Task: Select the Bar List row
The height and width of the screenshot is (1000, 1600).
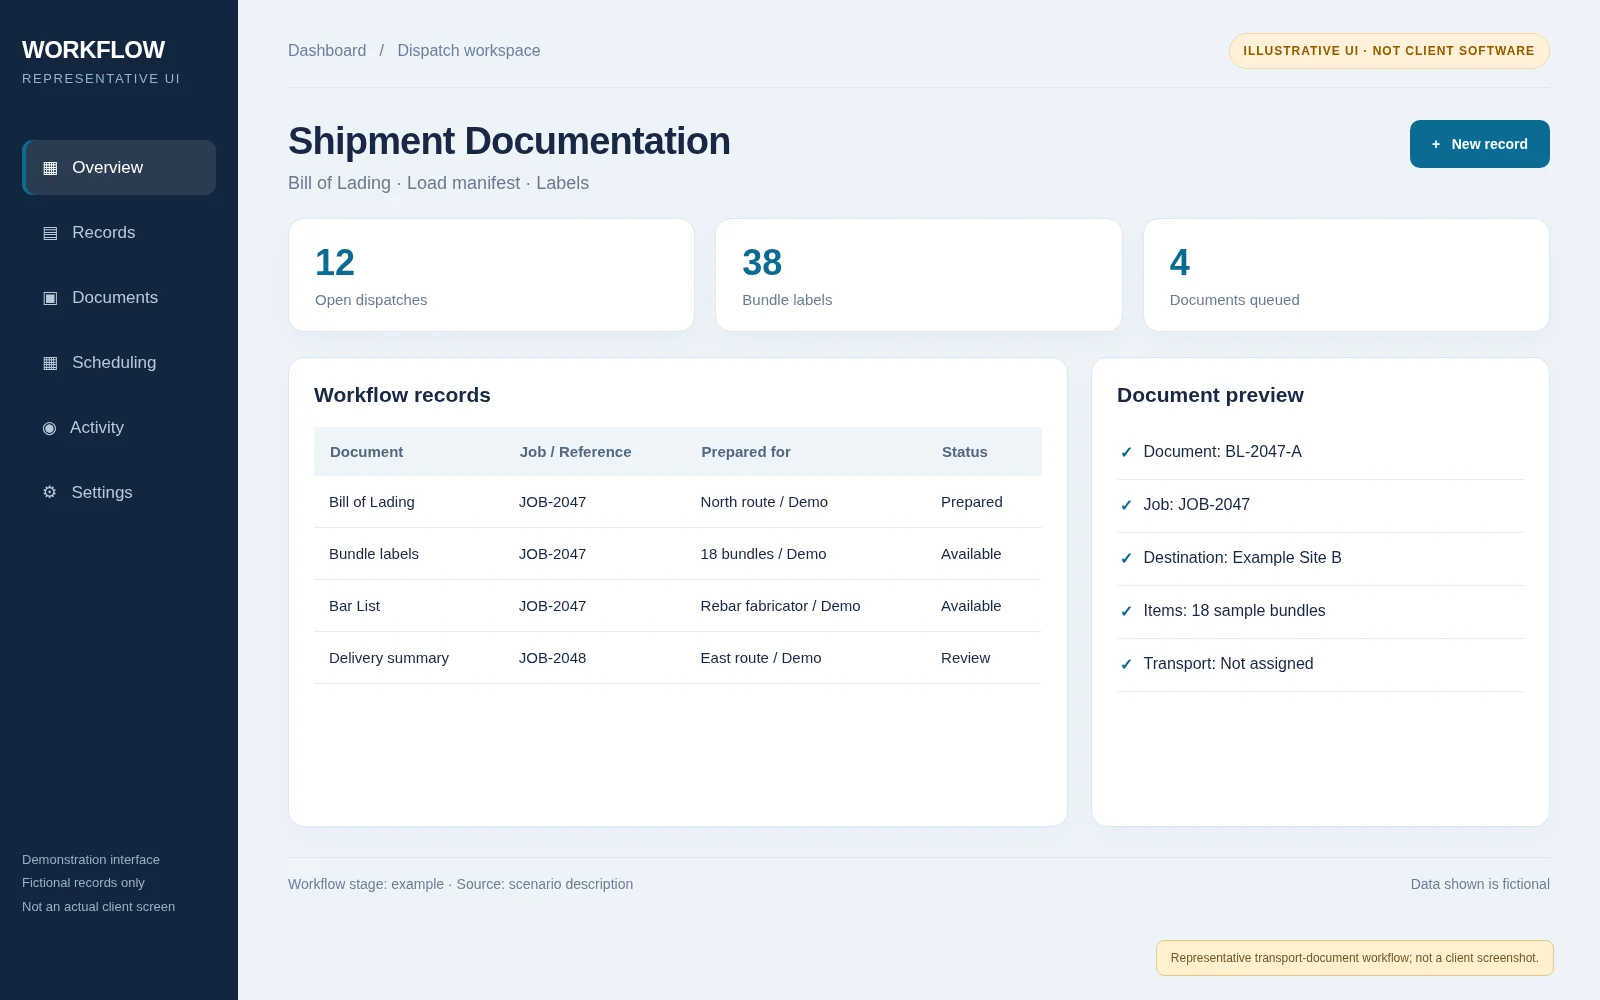Action: pyautogui.click(x=678, y=606)
